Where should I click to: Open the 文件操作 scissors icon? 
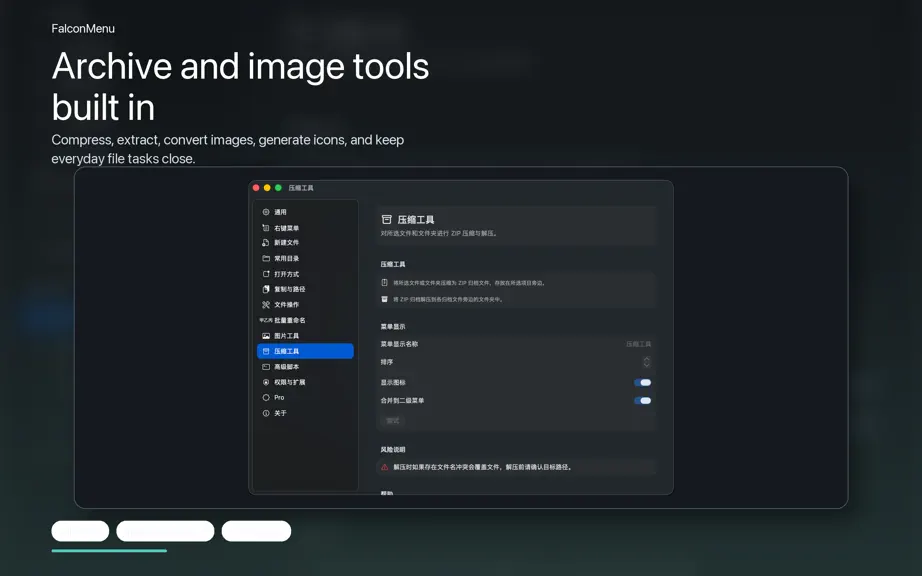pyautogui.click(x=266, y=304)
